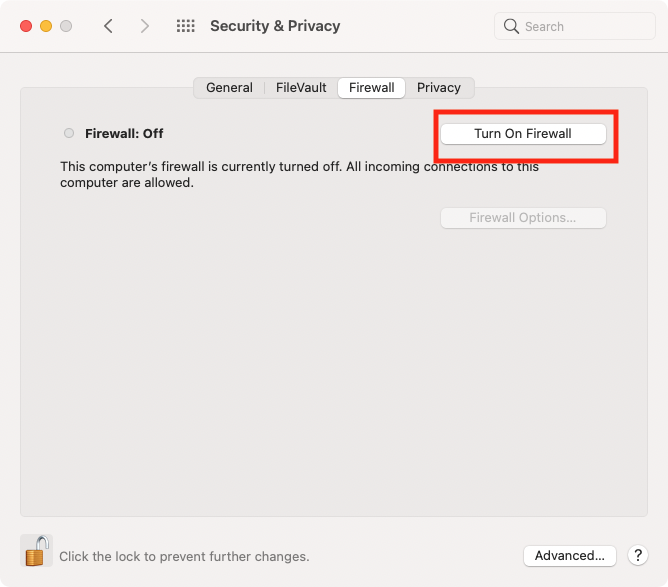Go forward with the right chevron arrow

(x=145, y=26)
